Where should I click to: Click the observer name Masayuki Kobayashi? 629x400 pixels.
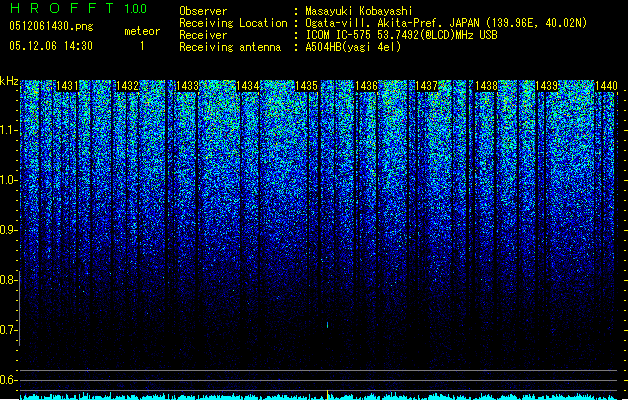coord(359,11)
